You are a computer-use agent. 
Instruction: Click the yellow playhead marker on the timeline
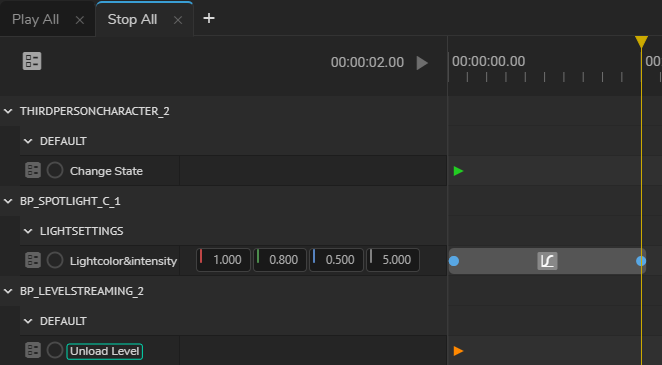tap(641, 42)
